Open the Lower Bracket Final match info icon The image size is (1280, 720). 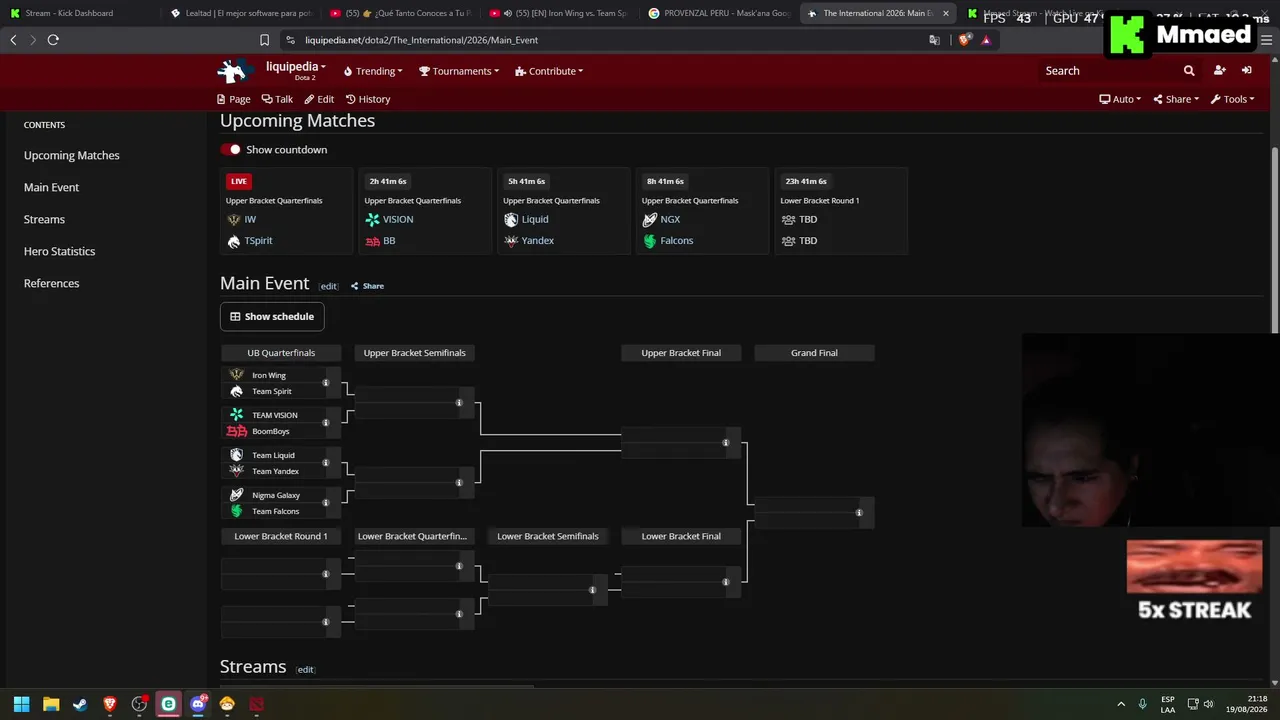pyautogui.click(x=726, y=582)
